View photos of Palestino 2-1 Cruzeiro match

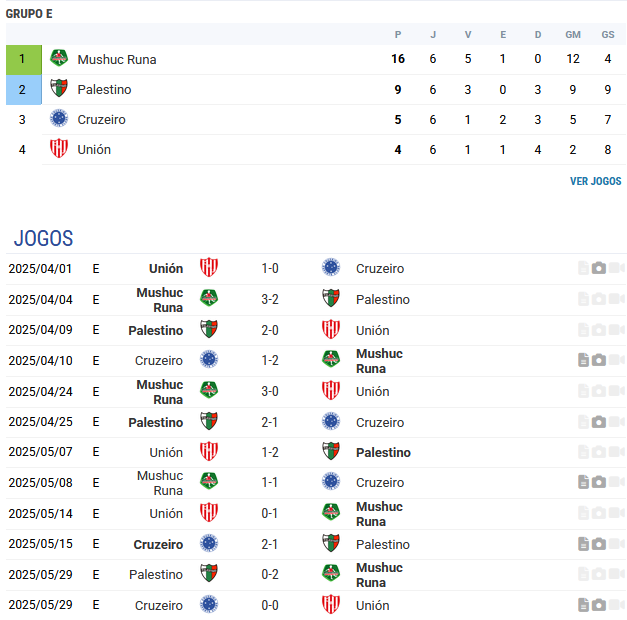pos(598,422)
